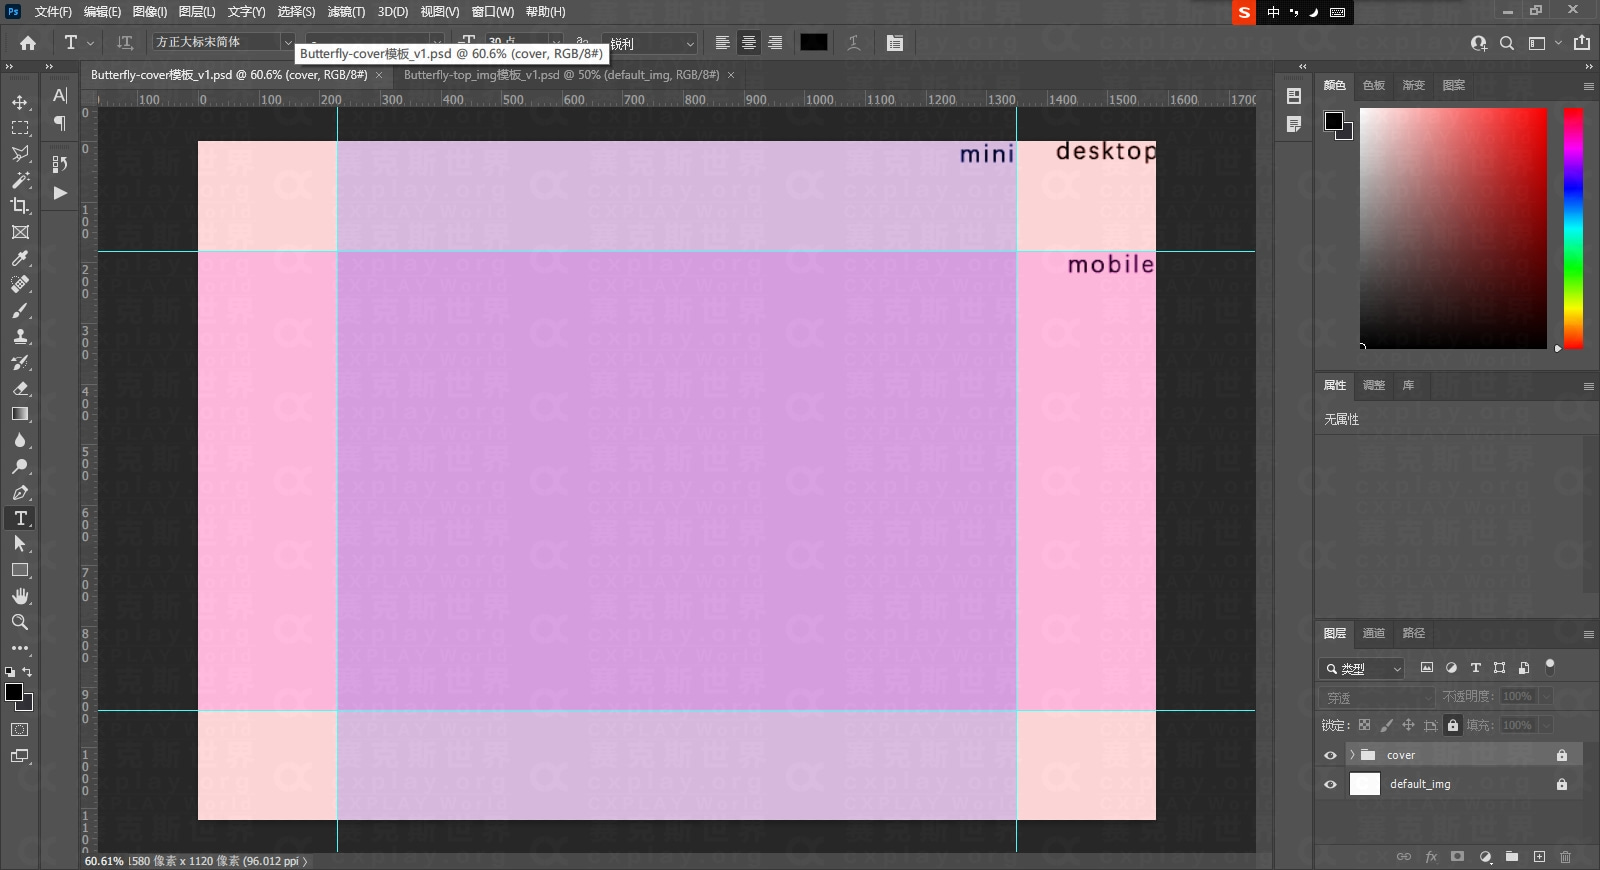Select the Crop tool
Image resolution: width=1600 pixels, height=870 pixels.
point(20,206)
